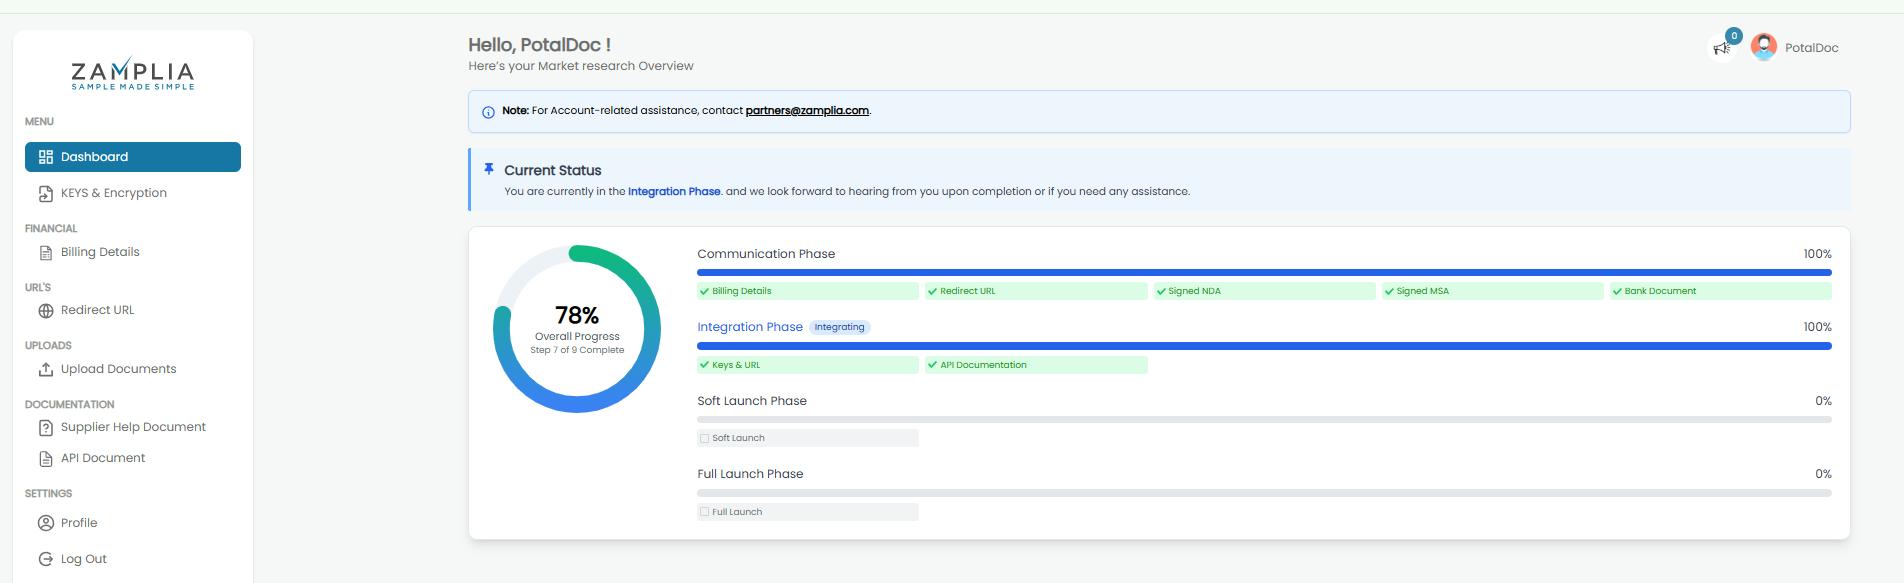Image resolution: width=1904 pixels, height=583 pixels.
Task: Click the Profile person icon
Action: (46, 523)
